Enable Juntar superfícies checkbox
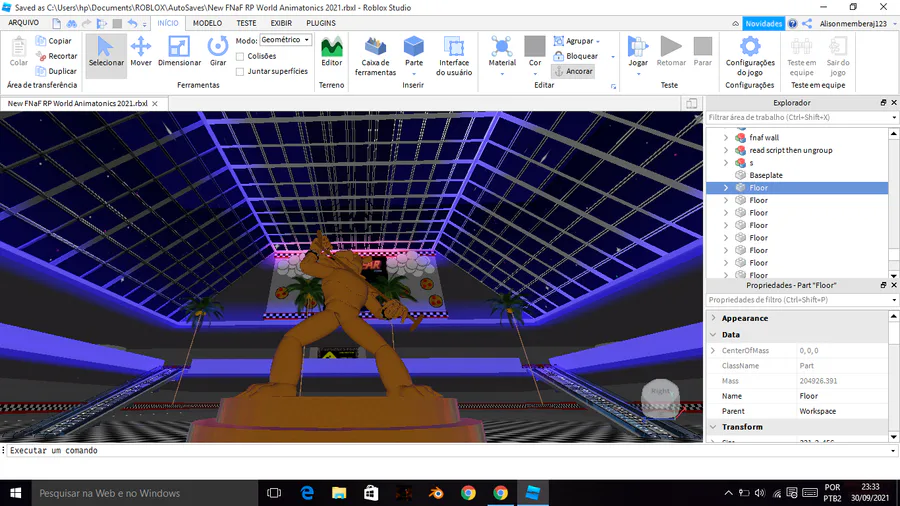Screen dimensions: 900x506 point(240,72)
